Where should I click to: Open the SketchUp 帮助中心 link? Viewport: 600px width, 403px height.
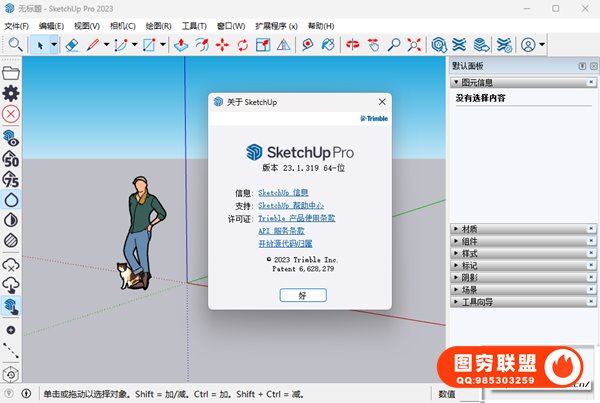click(290, 205)
